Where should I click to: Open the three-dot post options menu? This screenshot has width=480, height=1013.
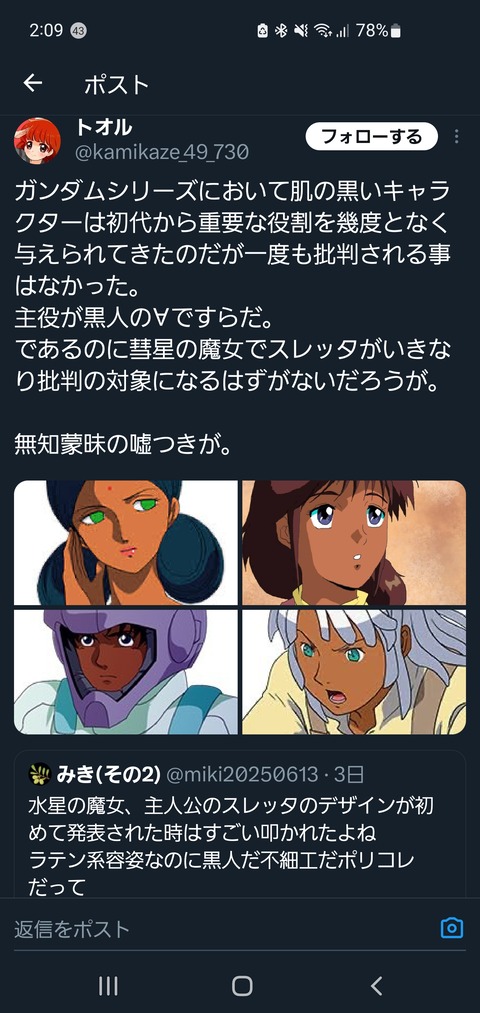coord(457,136)
